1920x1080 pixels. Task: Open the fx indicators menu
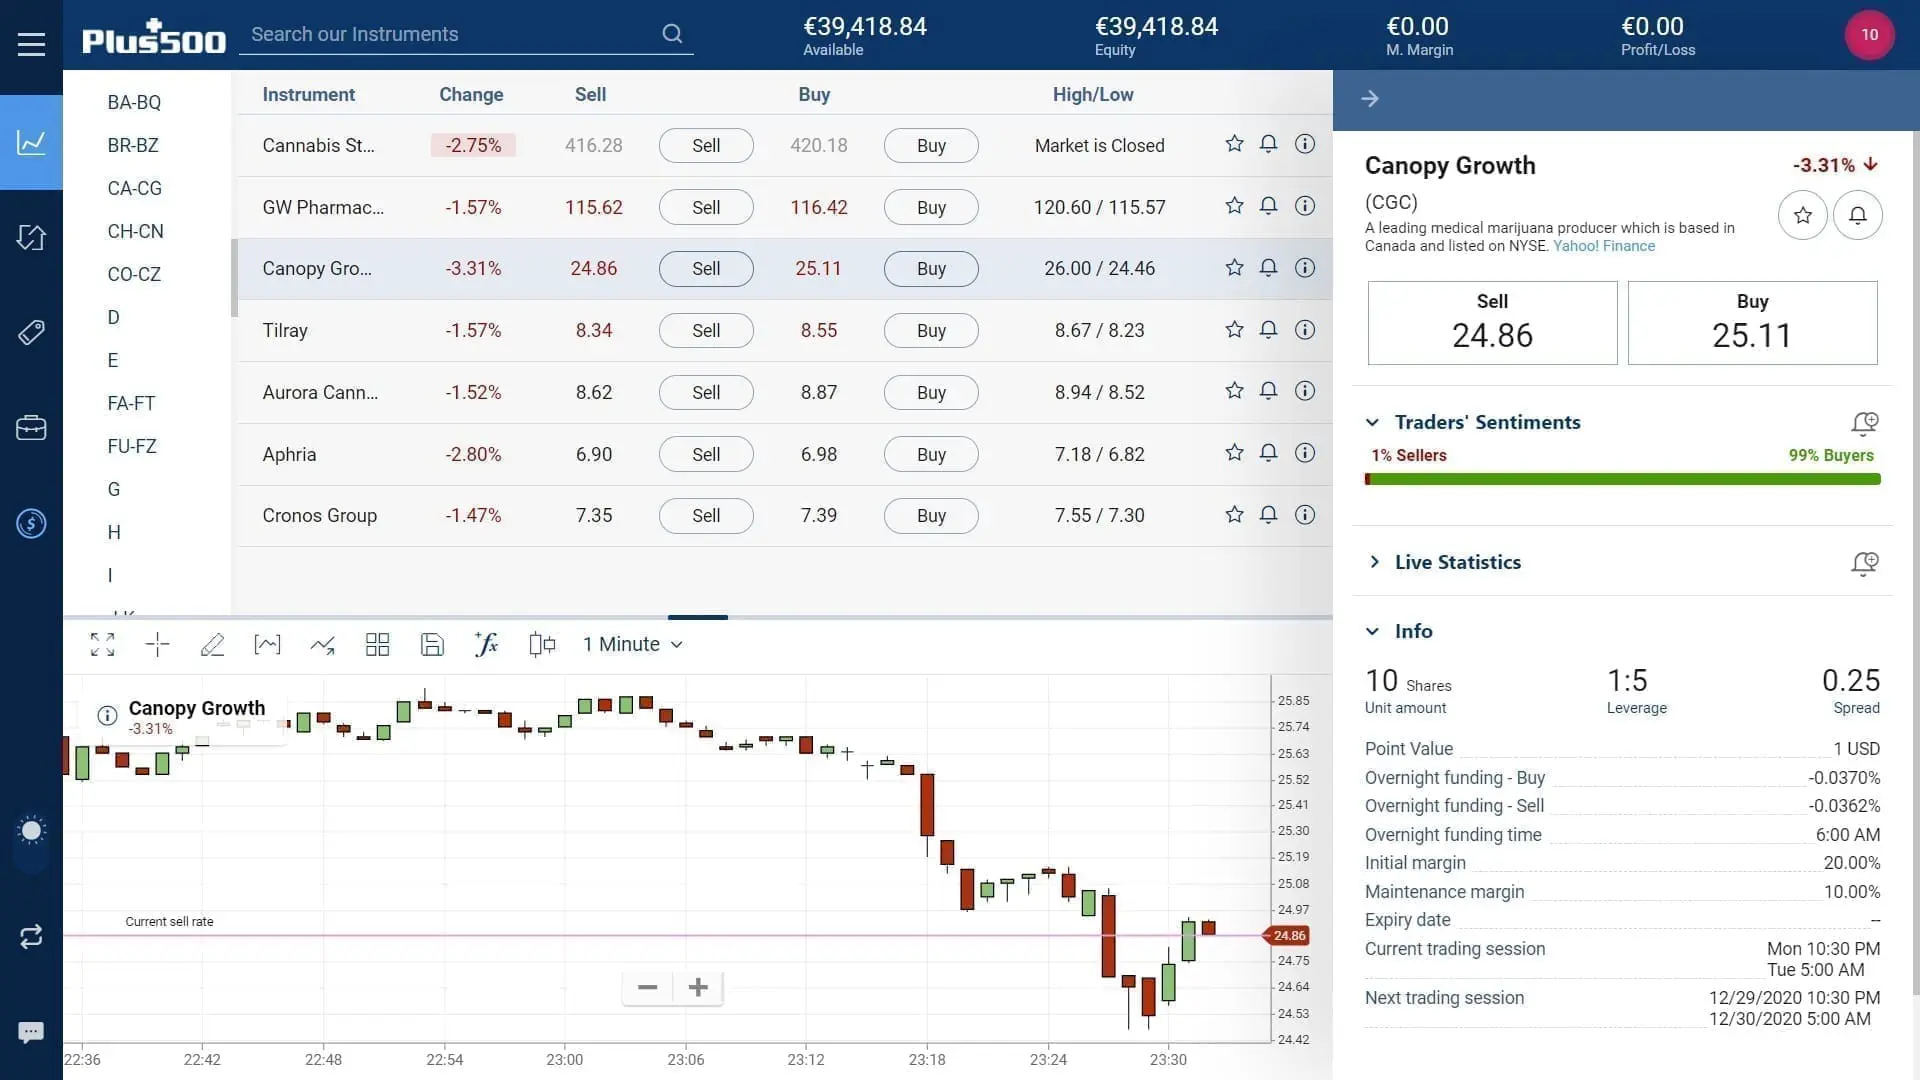pos(487,644)
